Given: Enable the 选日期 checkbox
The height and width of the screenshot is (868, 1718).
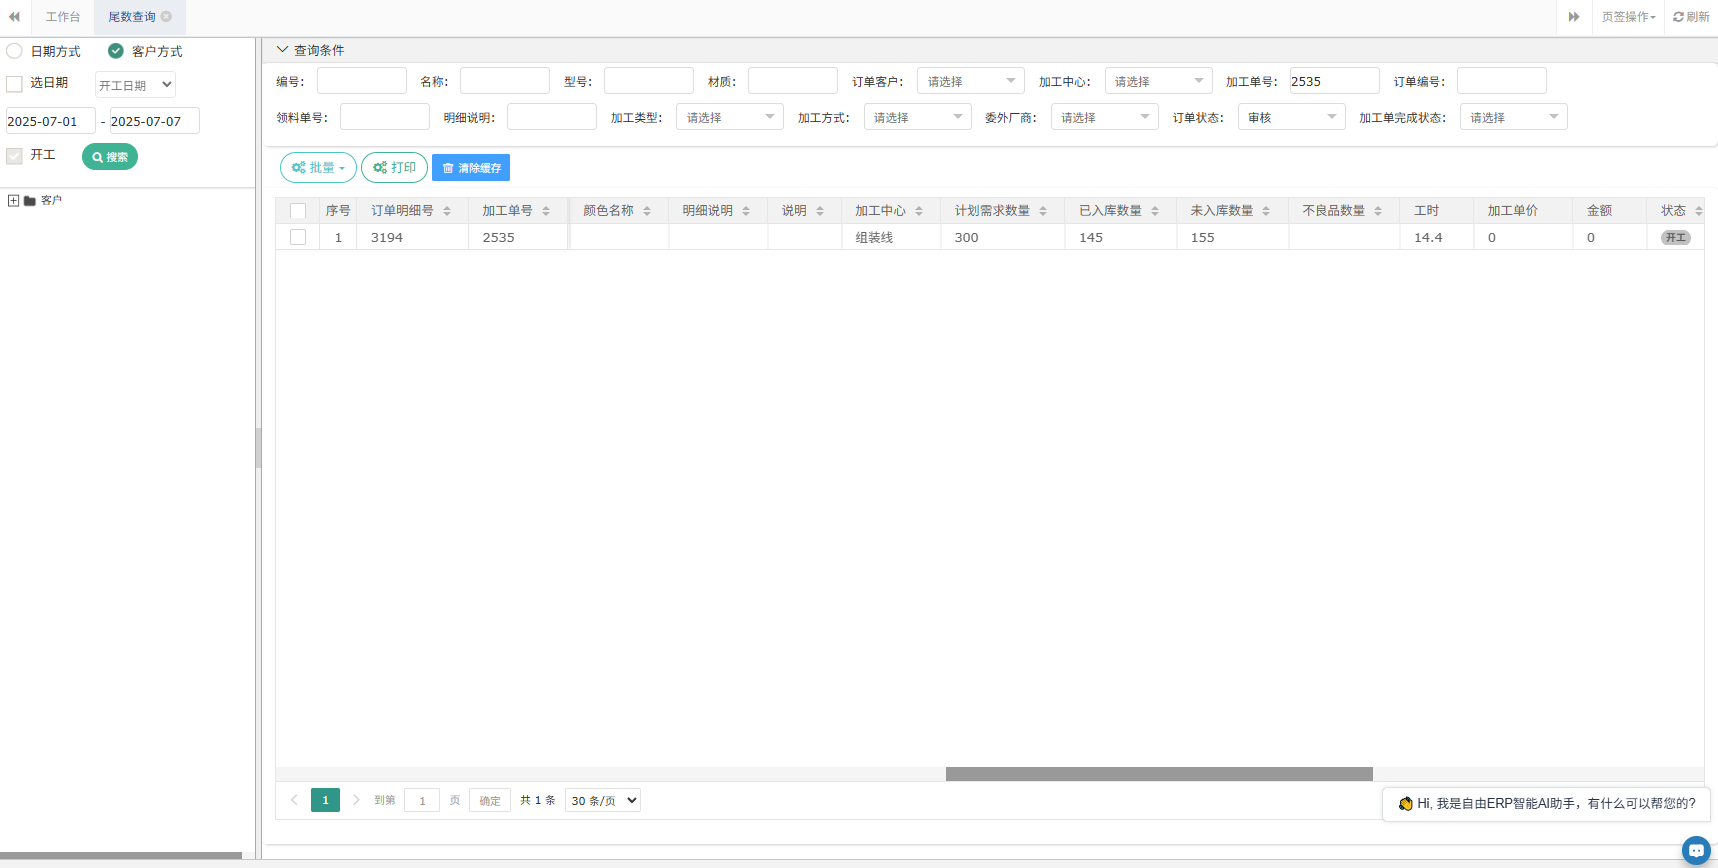Looking at the screenshot, I should coord(15,84).
